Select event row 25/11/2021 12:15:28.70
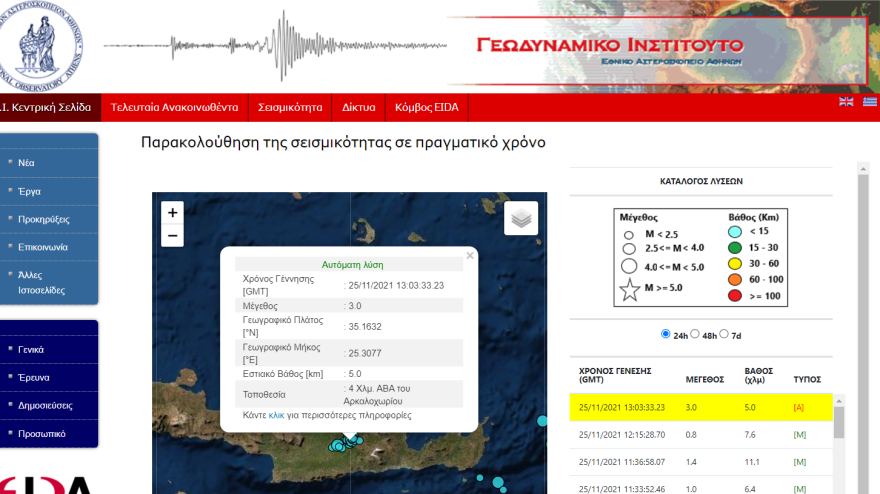 click(700, 435)
